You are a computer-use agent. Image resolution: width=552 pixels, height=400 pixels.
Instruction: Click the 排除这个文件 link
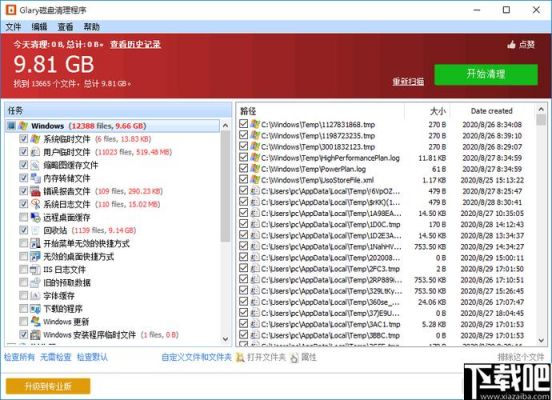tap(521, 357)
